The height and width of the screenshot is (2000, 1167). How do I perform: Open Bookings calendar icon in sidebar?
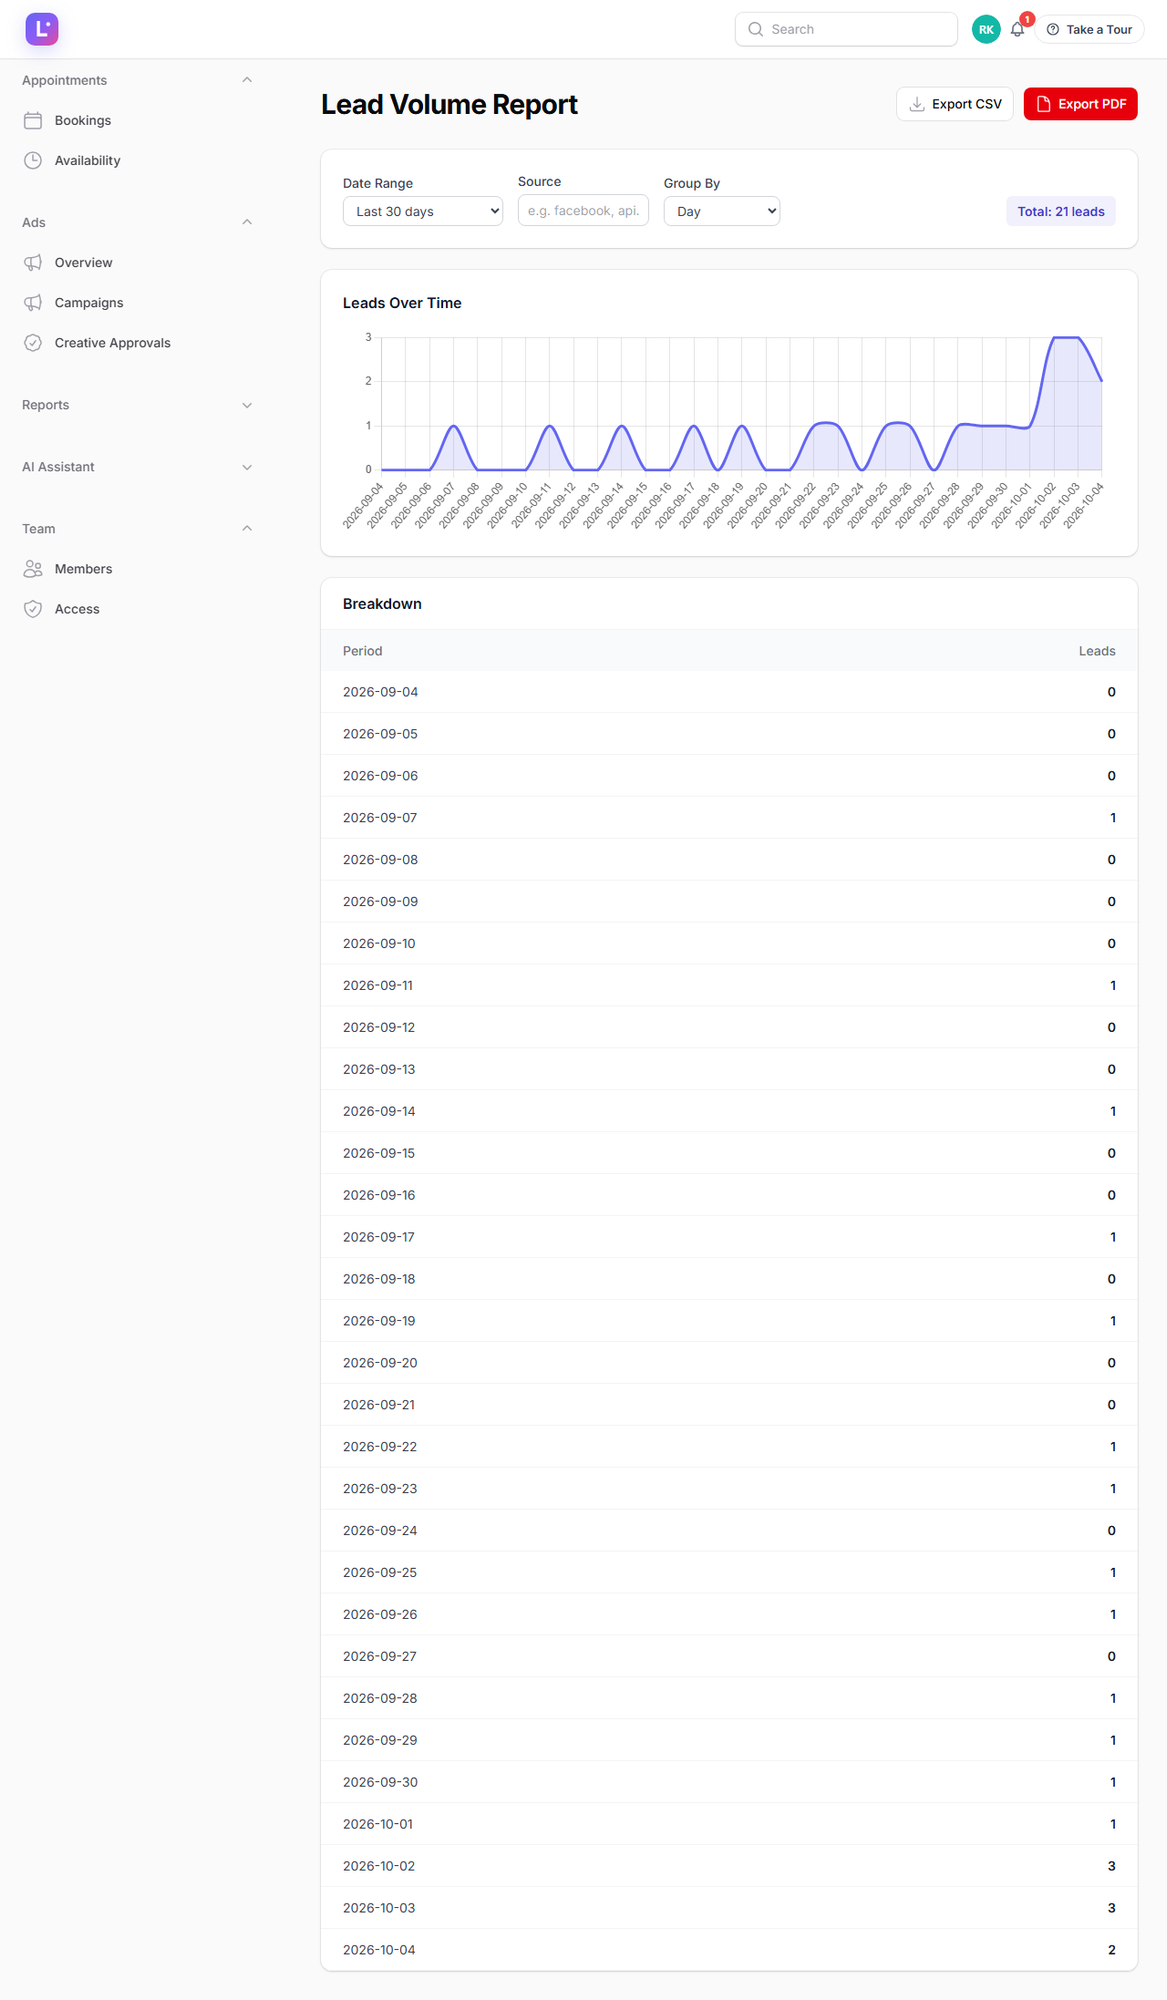(x=33, y=120)
